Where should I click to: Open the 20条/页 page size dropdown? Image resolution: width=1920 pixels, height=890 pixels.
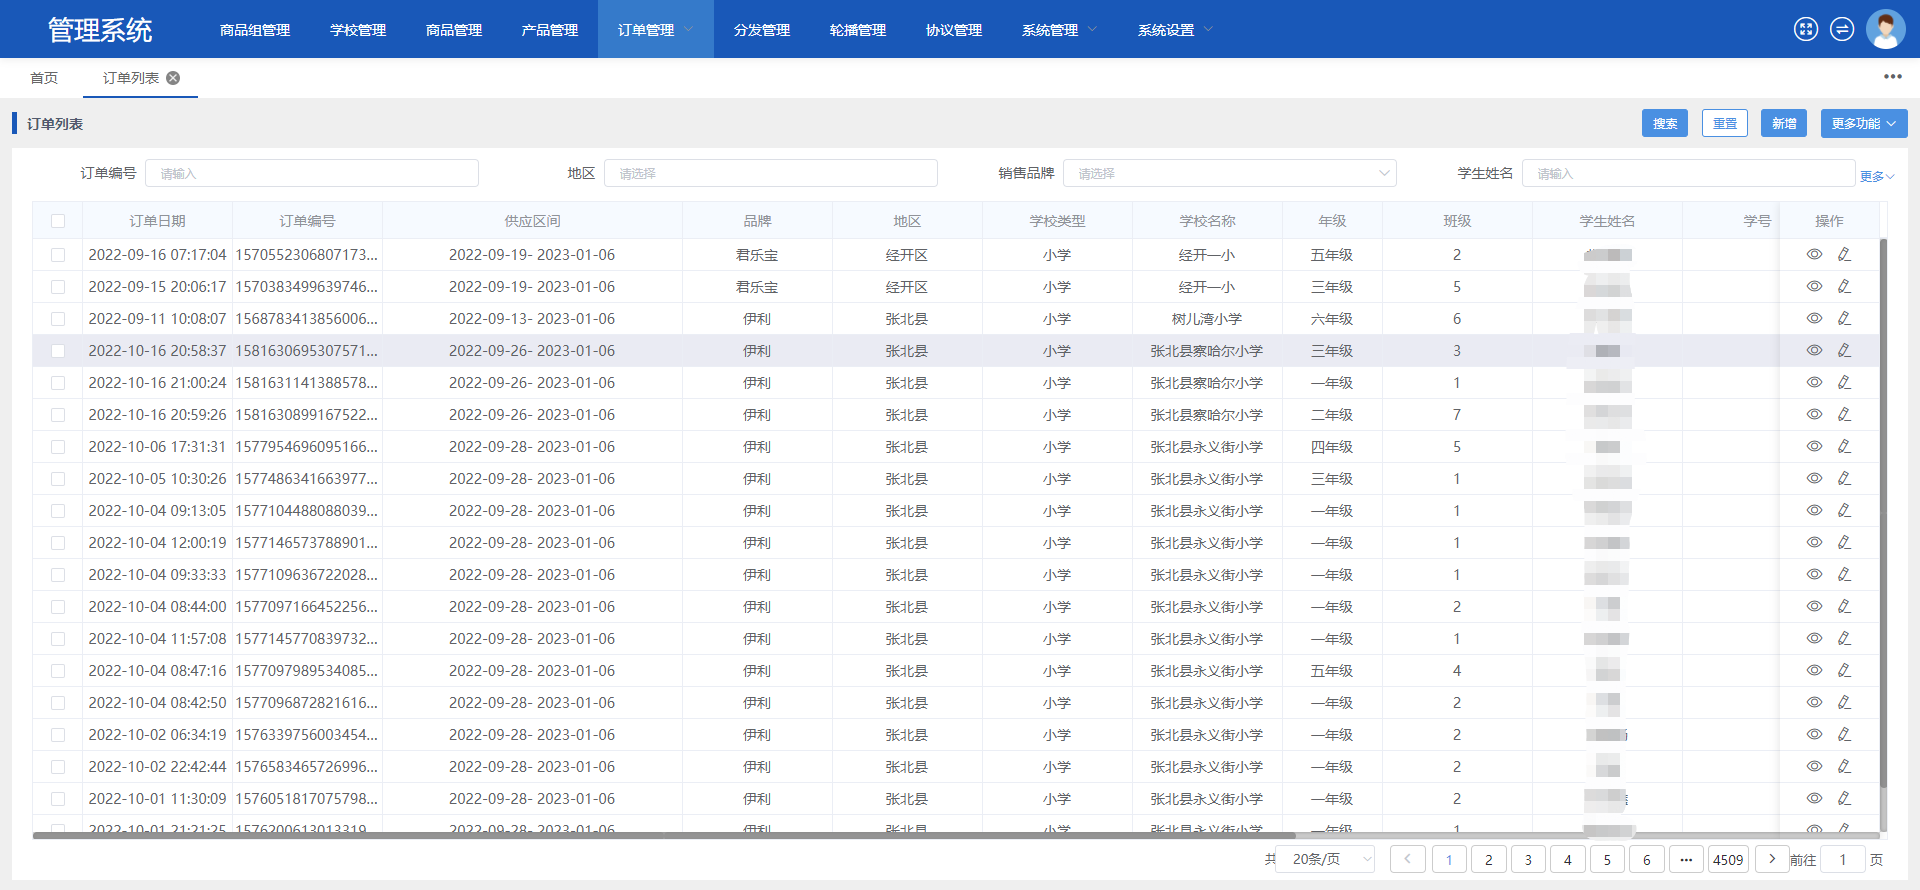pos(1324,859)
